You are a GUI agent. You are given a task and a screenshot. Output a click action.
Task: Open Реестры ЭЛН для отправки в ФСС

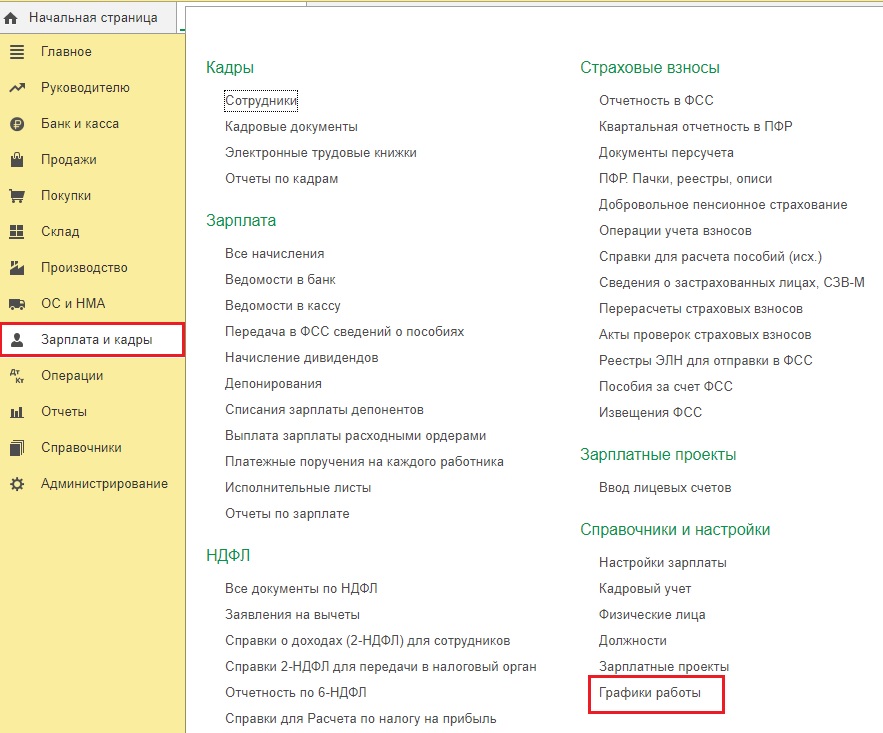(x=706, y=360)
